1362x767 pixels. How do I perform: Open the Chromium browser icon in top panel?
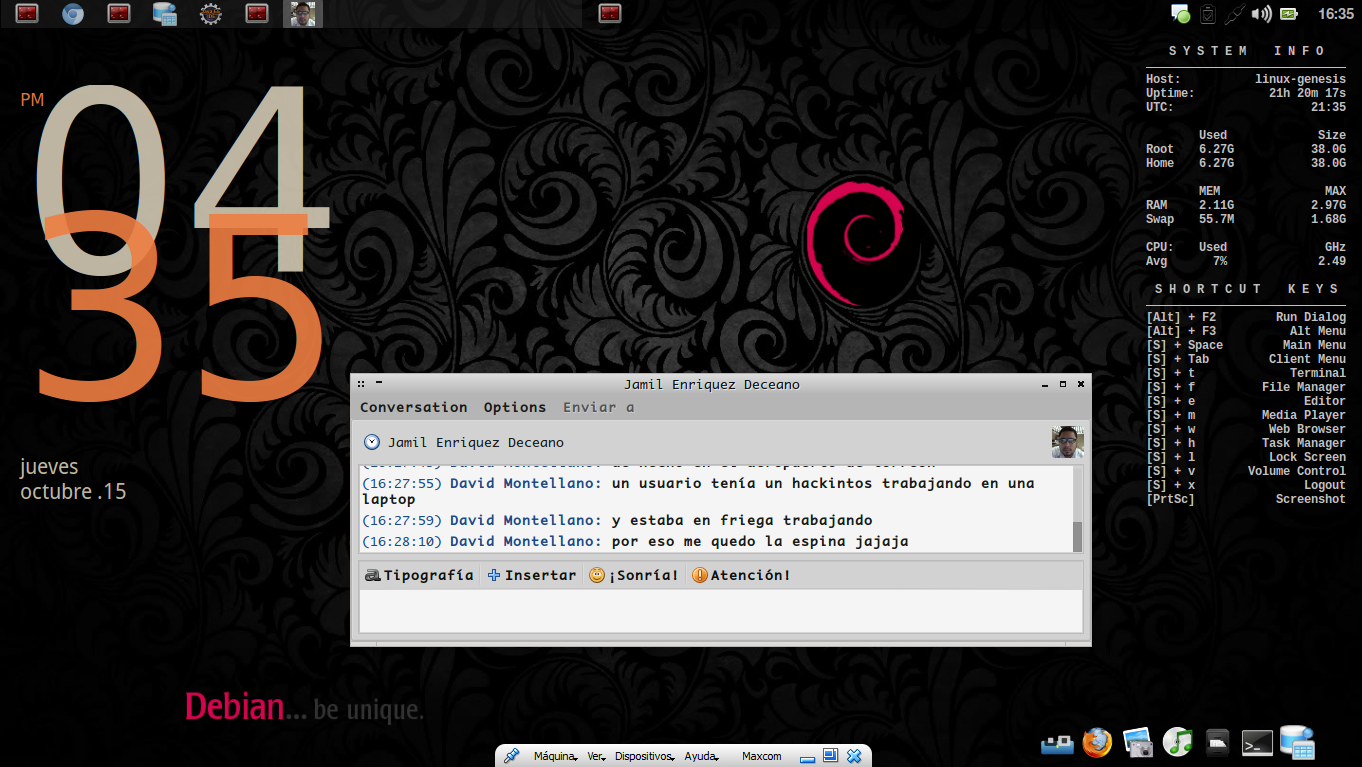pyautogui.click(x=73, y=14)
